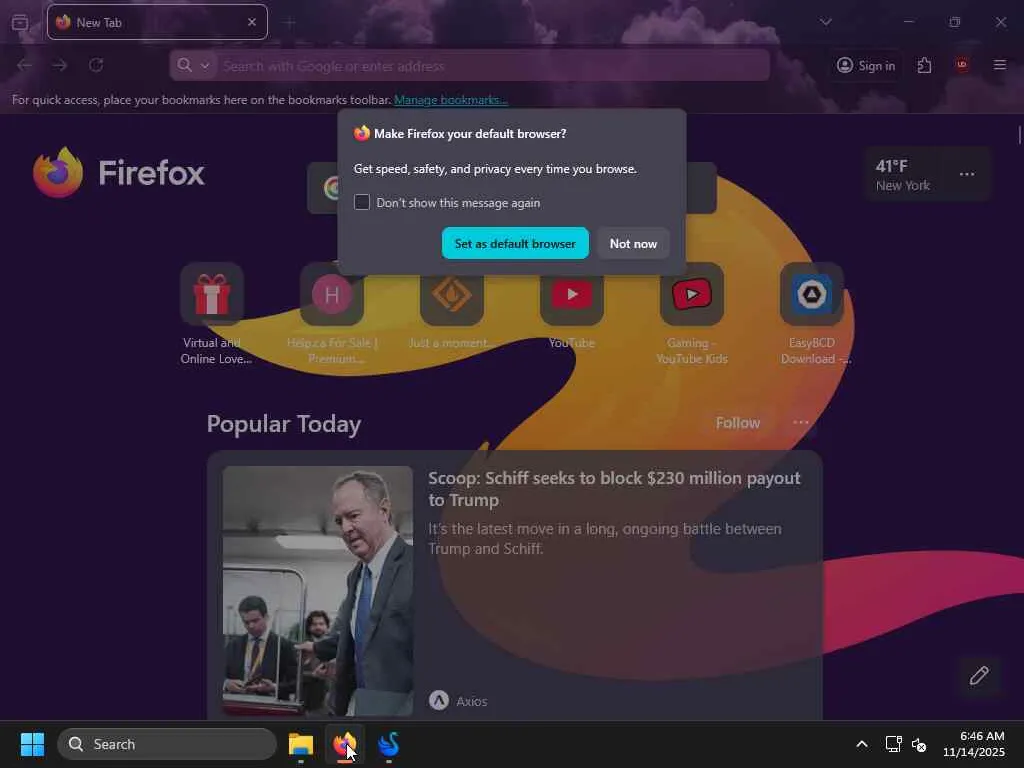Open File Explorer from the taskbar

click(301, 744)
